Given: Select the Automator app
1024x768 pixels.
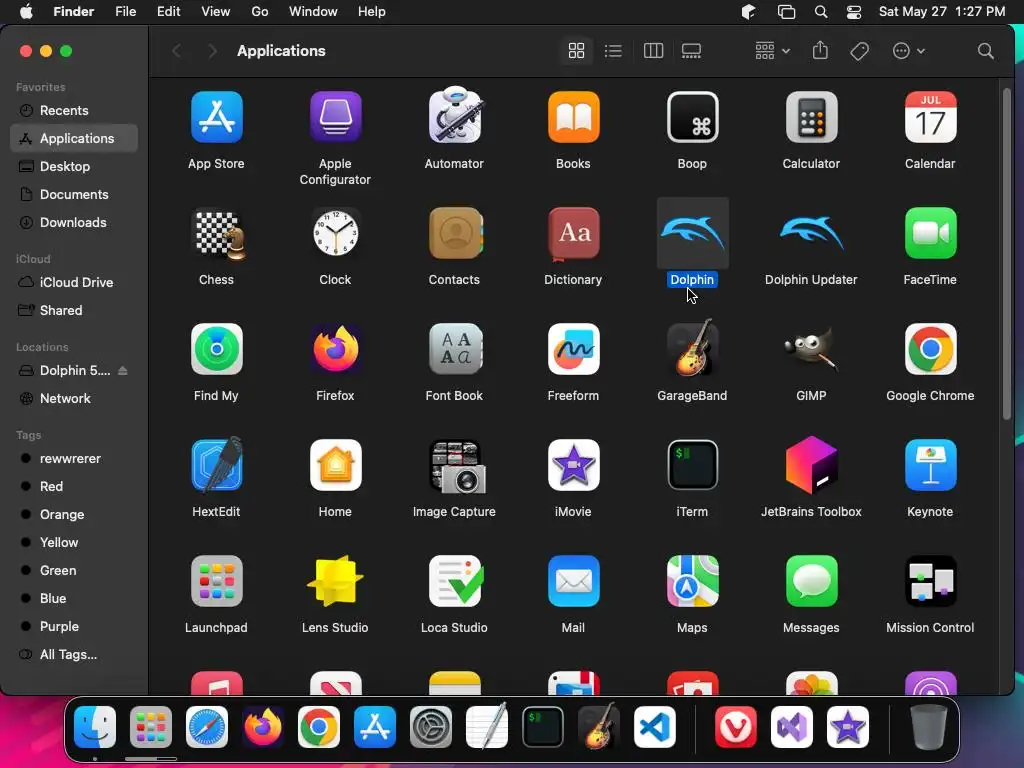Looking at the screenshot, I should tap(455, 116).
